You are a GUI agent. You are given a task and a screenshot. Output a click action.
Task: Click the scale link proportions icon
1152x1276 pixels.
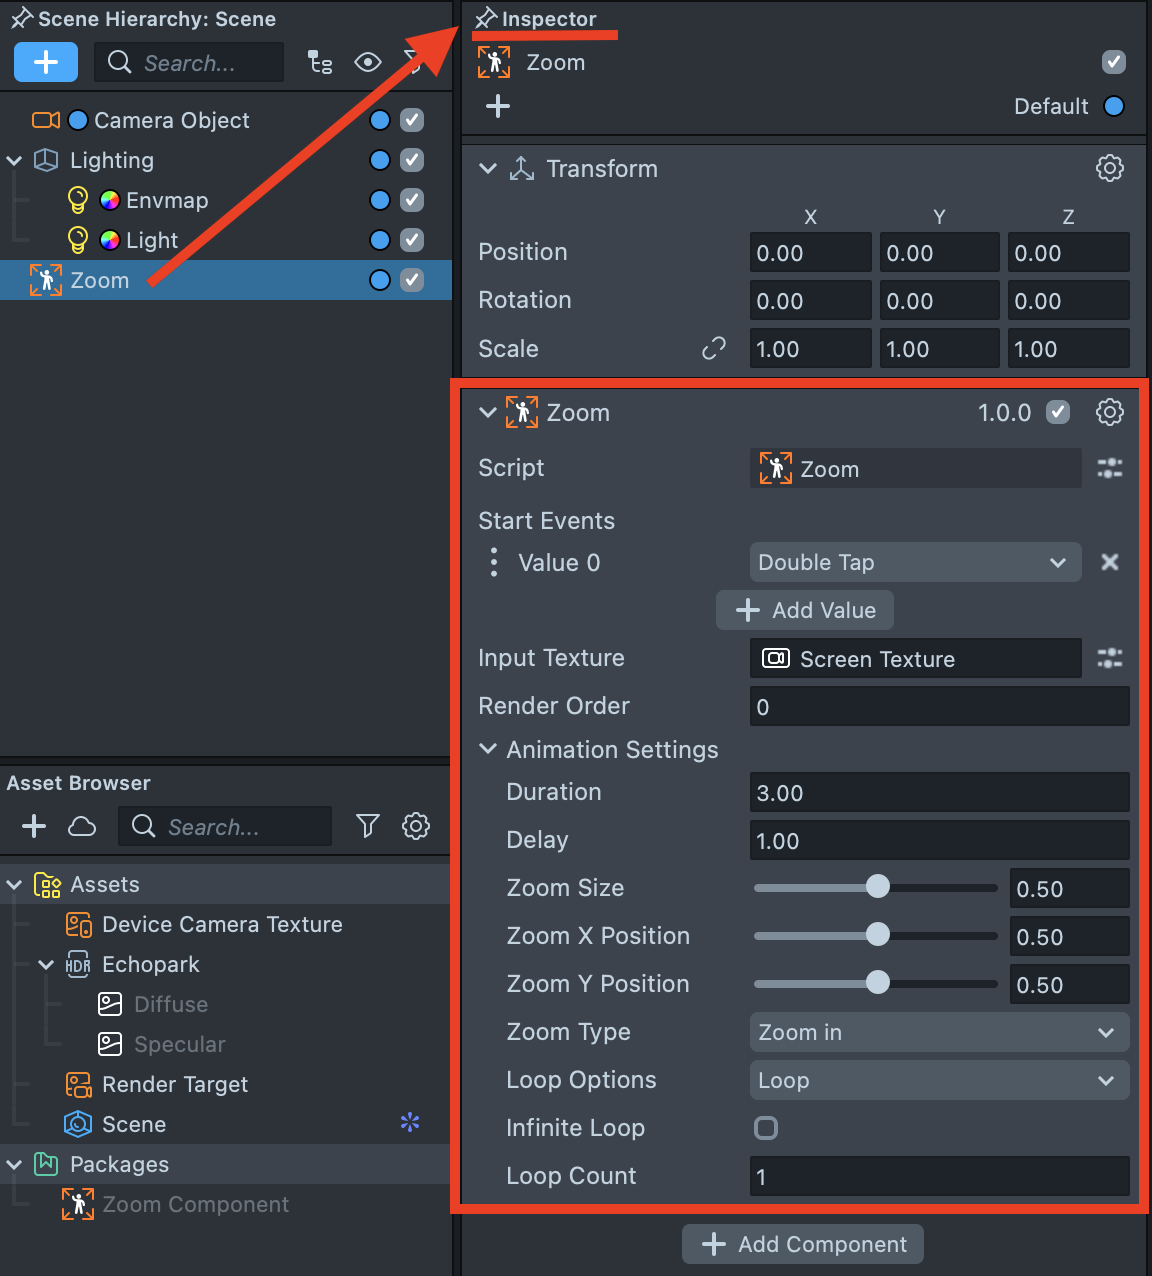pos(714,348)
